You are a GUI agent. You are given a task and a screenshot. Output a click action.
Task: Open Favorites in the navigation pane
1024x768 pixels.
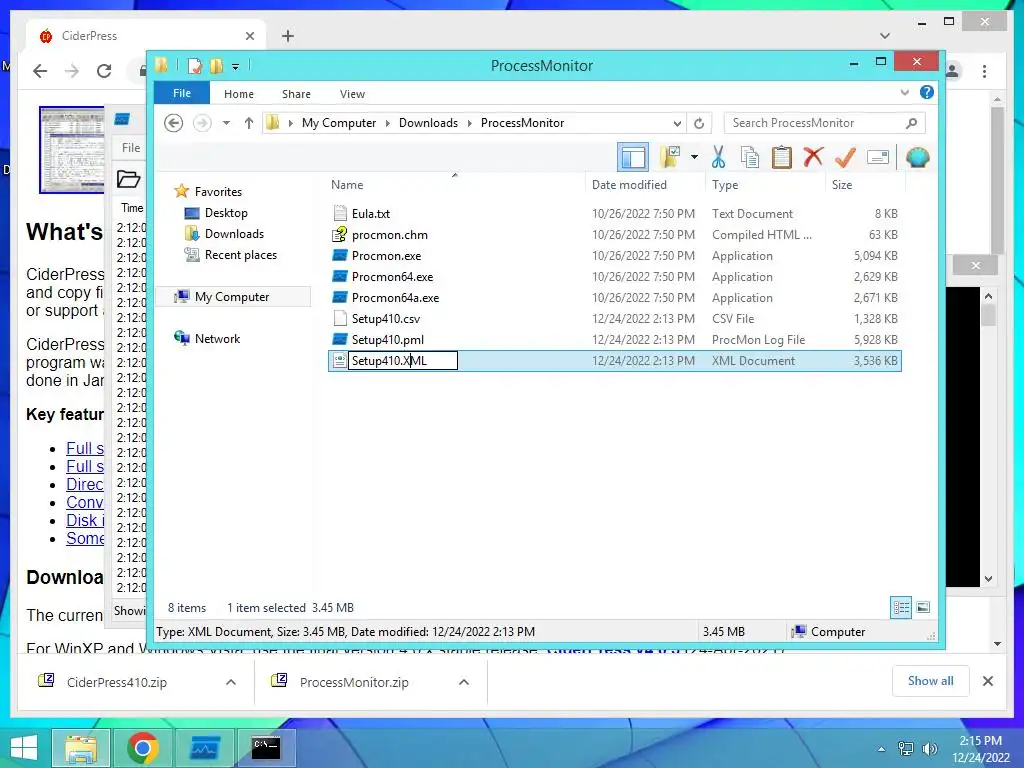click(217, 191)
